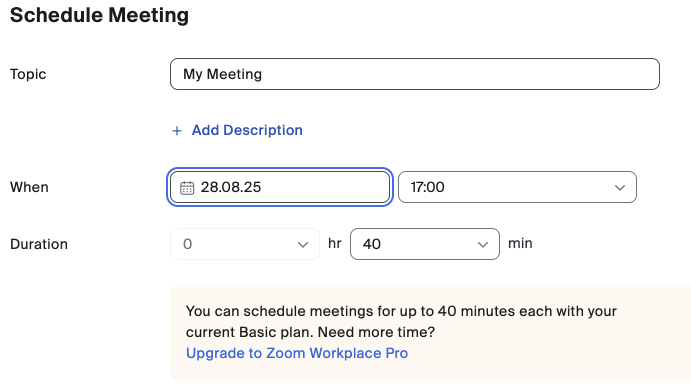This screenshot has height=388, width=691.
Task: Select the date field showing 28.08.25
Action: (x=280, y=187)
